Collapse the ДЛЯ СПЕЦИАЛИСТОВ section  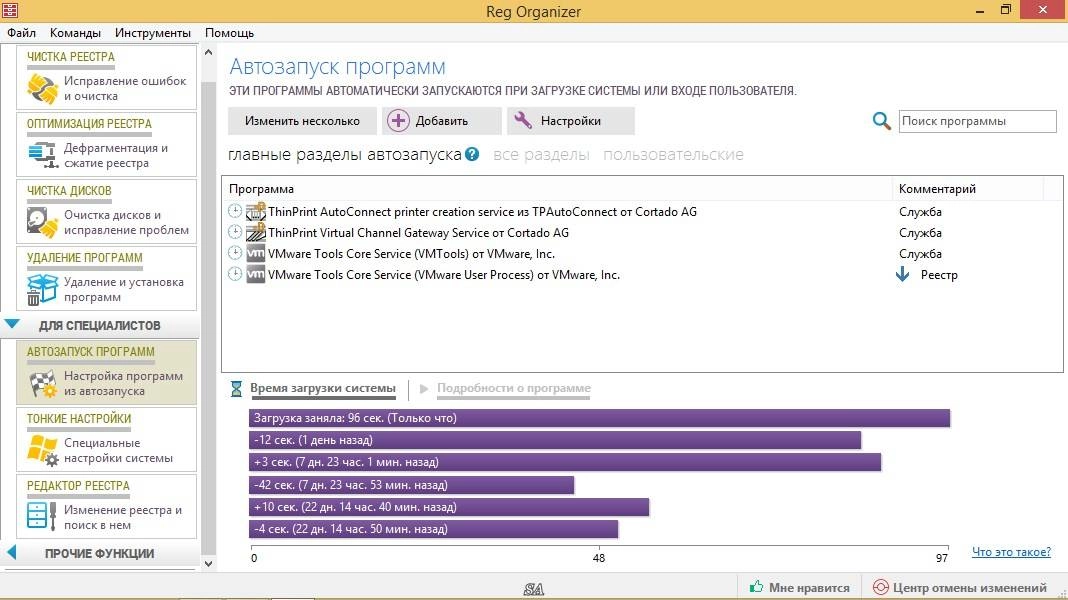click(12, 324)
